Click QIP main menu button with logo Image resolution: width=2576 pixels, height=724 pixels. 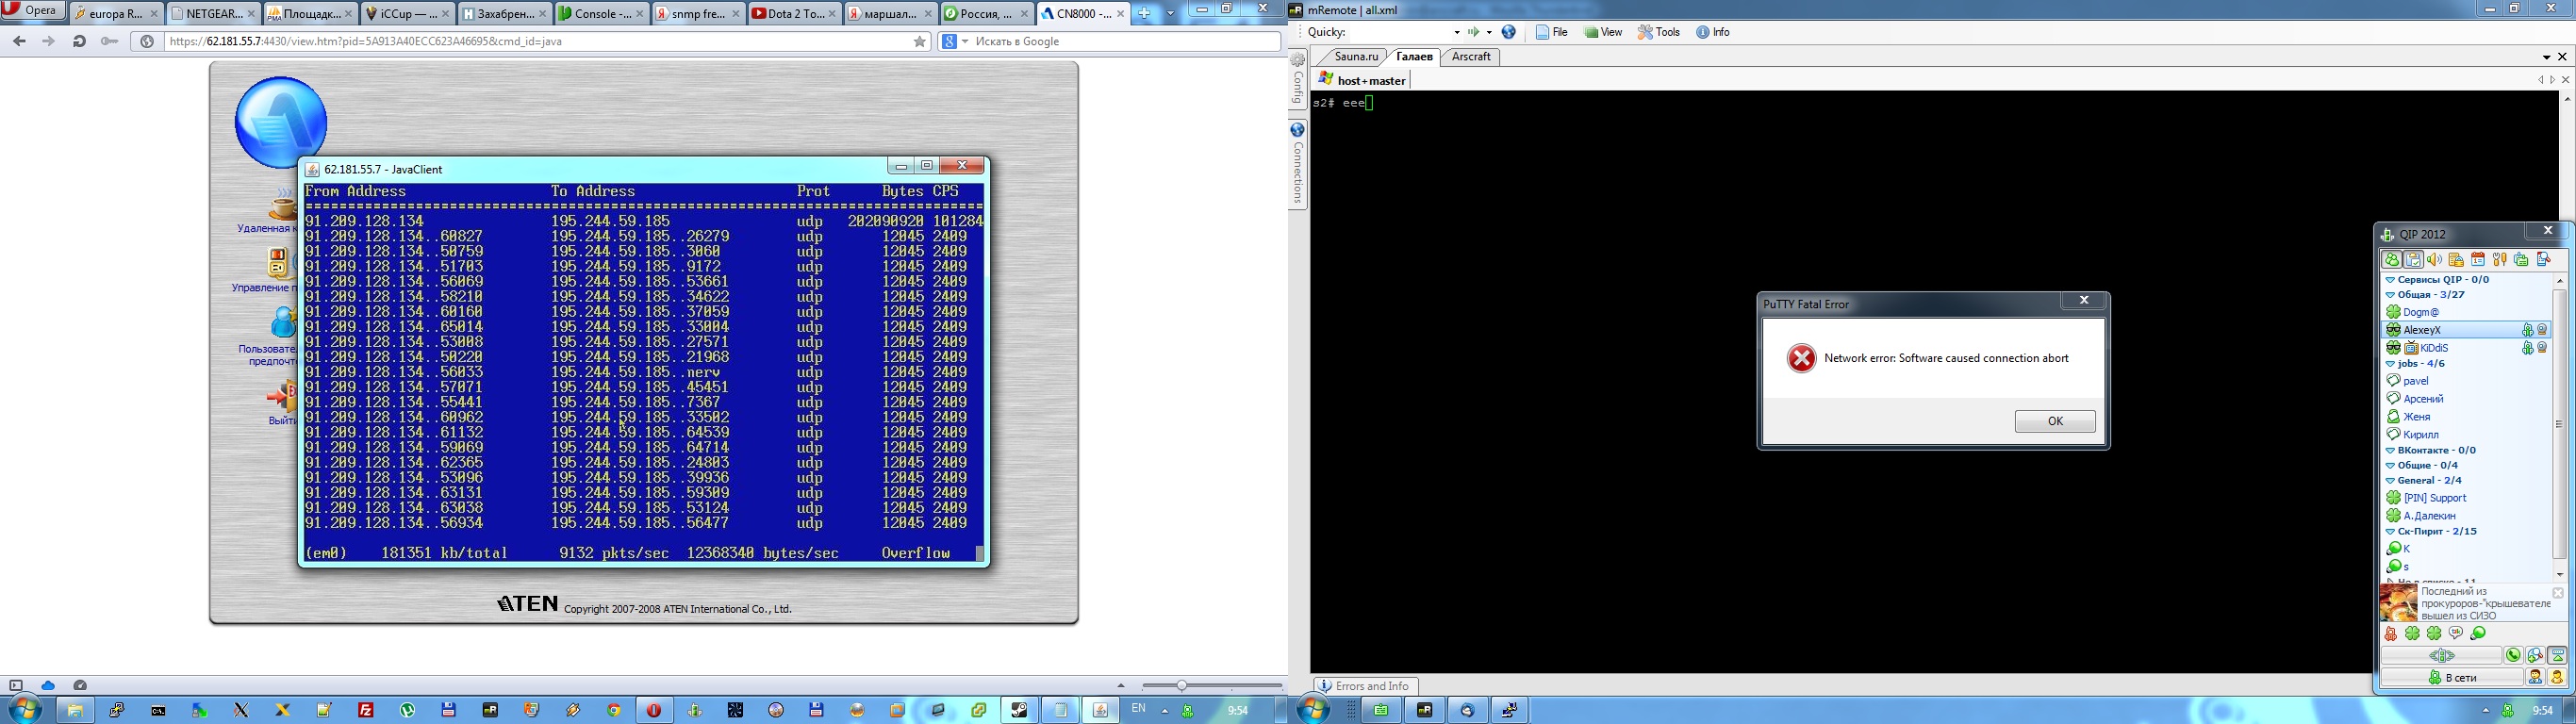click(x=2441, y=656)
